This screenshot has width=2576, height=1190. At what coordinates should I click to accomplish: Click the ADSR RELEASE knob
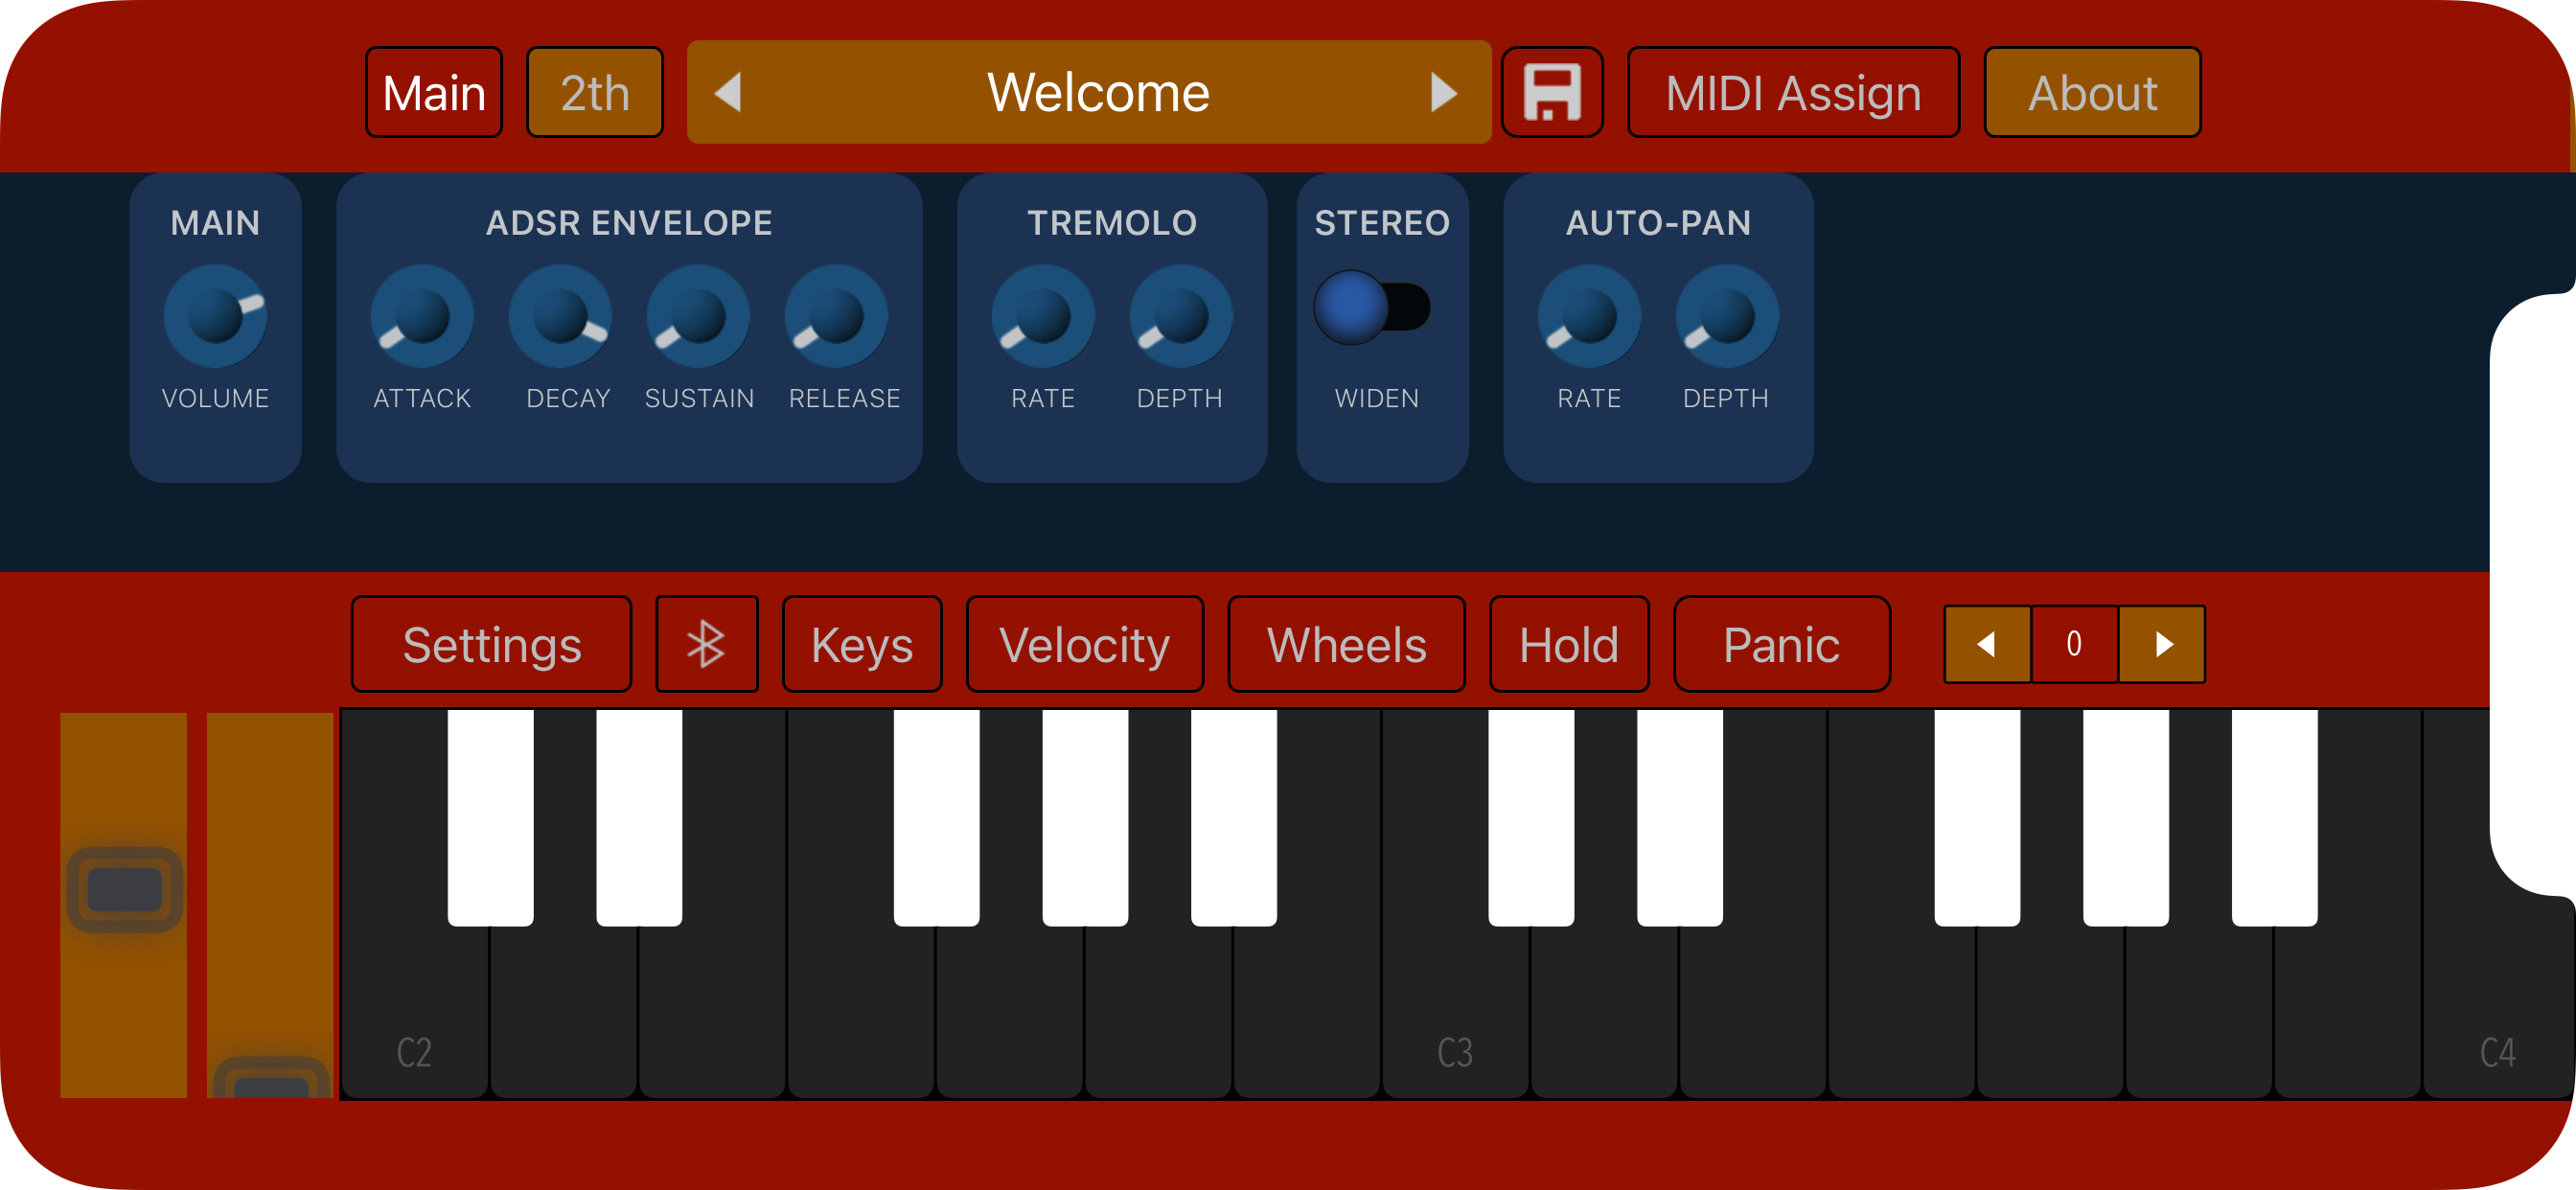click(x=836, y=316)
